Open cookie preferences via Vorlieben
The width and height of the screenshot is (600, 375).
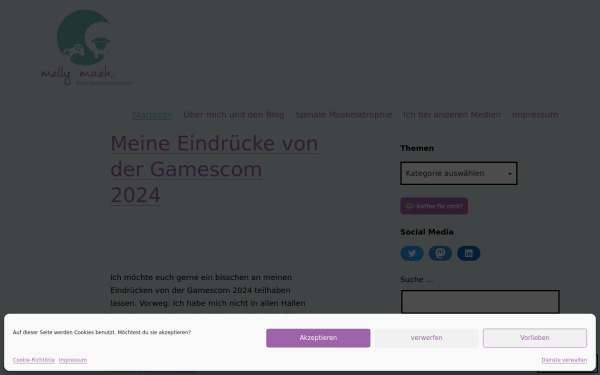click(x=535, y=338)
